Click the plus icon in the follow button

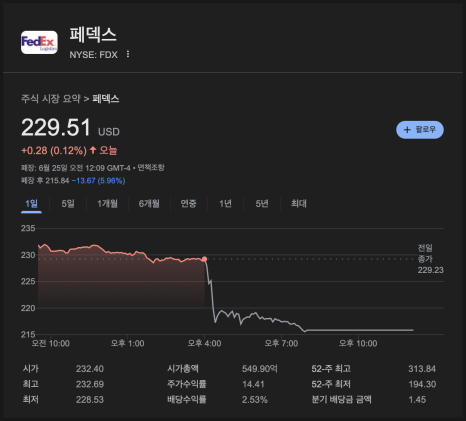click(407, 130)
